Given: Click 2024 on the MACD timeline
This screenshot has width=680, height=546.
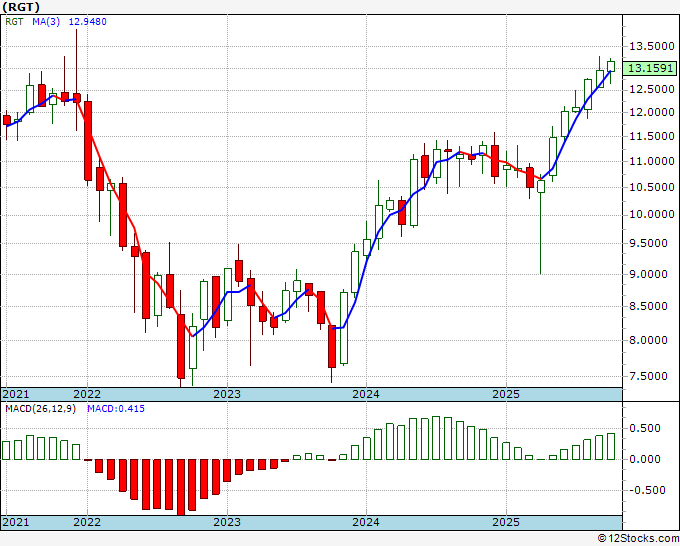Looking at the screenshot, I should [366, 522].
